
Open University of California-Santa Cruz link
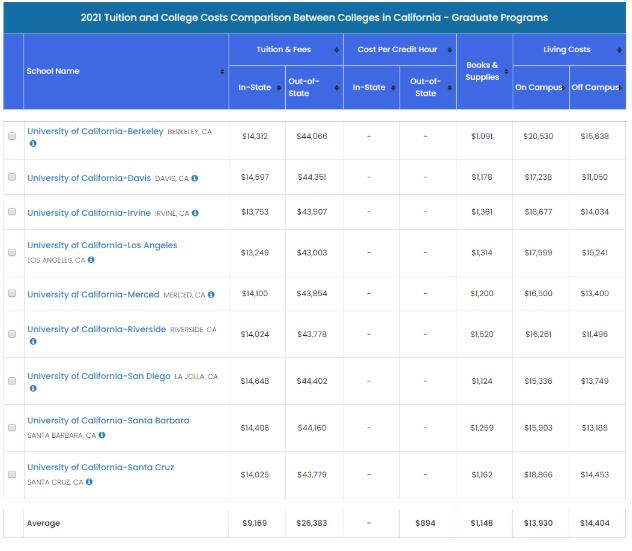pyautogui.click(x=100, y=467)
